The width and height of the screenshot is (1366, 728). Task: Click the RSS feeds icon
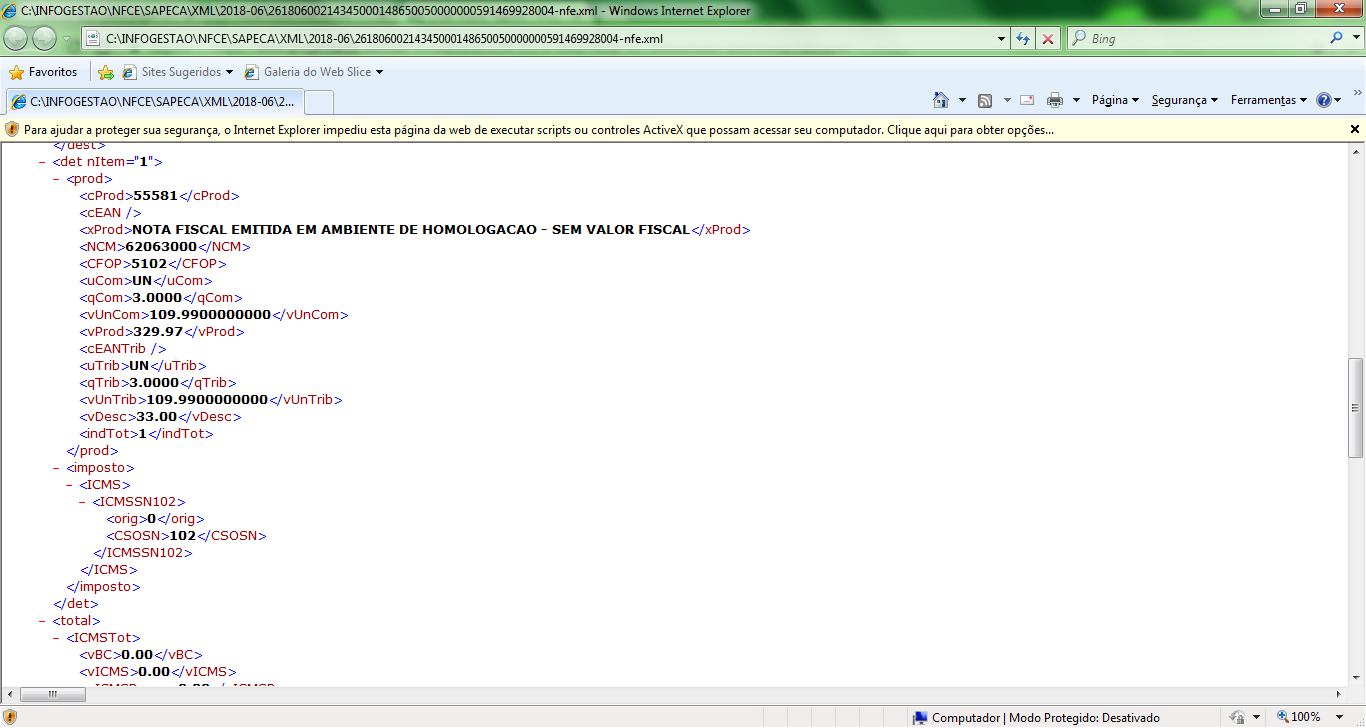click(985, 100)
